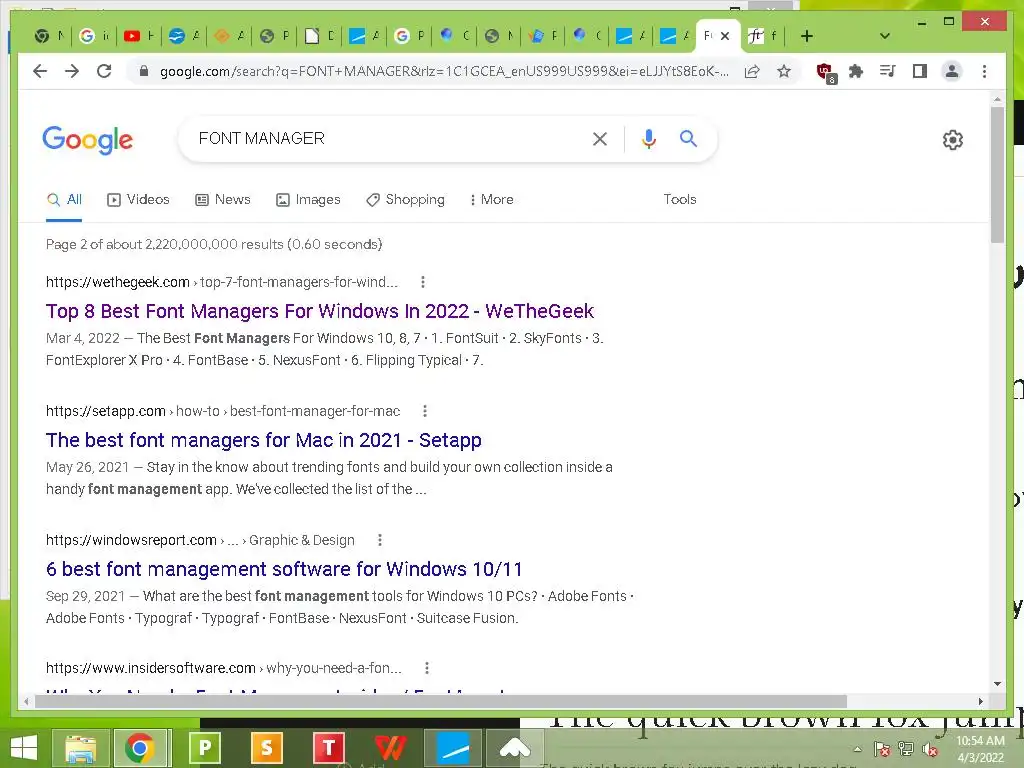Open the media control playlist icon
The width and height of the screenshot is (1024, 768).
pos(888,71)
